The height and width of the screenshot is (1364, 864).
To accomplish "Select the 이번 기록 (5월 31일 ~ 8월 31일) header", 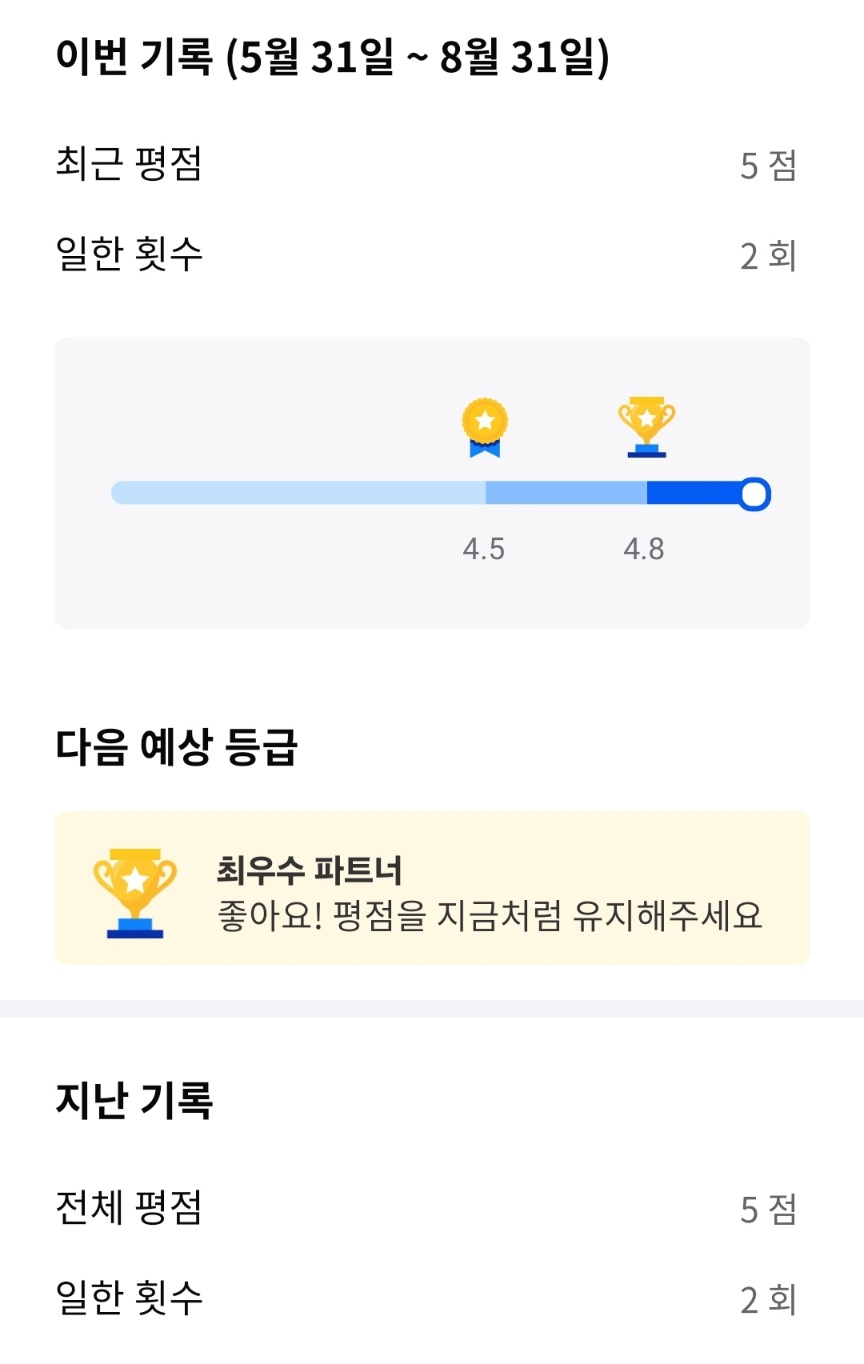I will point(332,60).
